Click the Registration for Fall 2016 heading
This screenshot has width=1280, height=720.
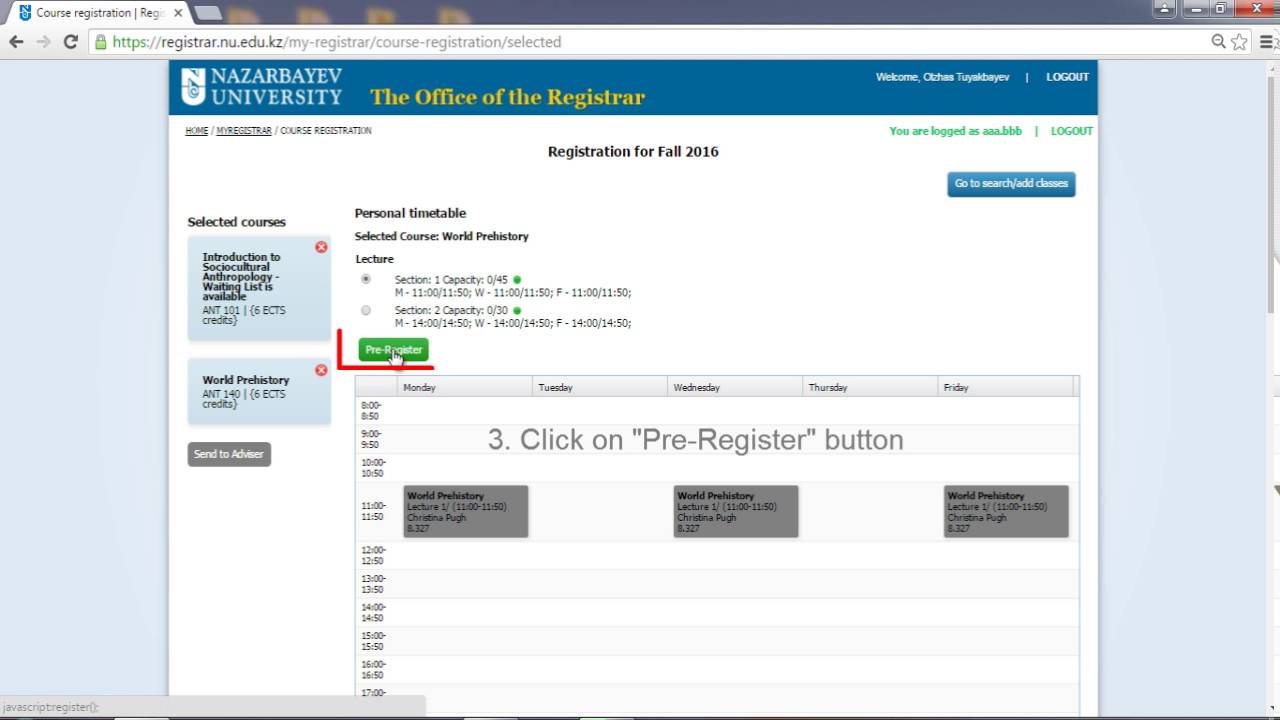(x=633, y=152)
